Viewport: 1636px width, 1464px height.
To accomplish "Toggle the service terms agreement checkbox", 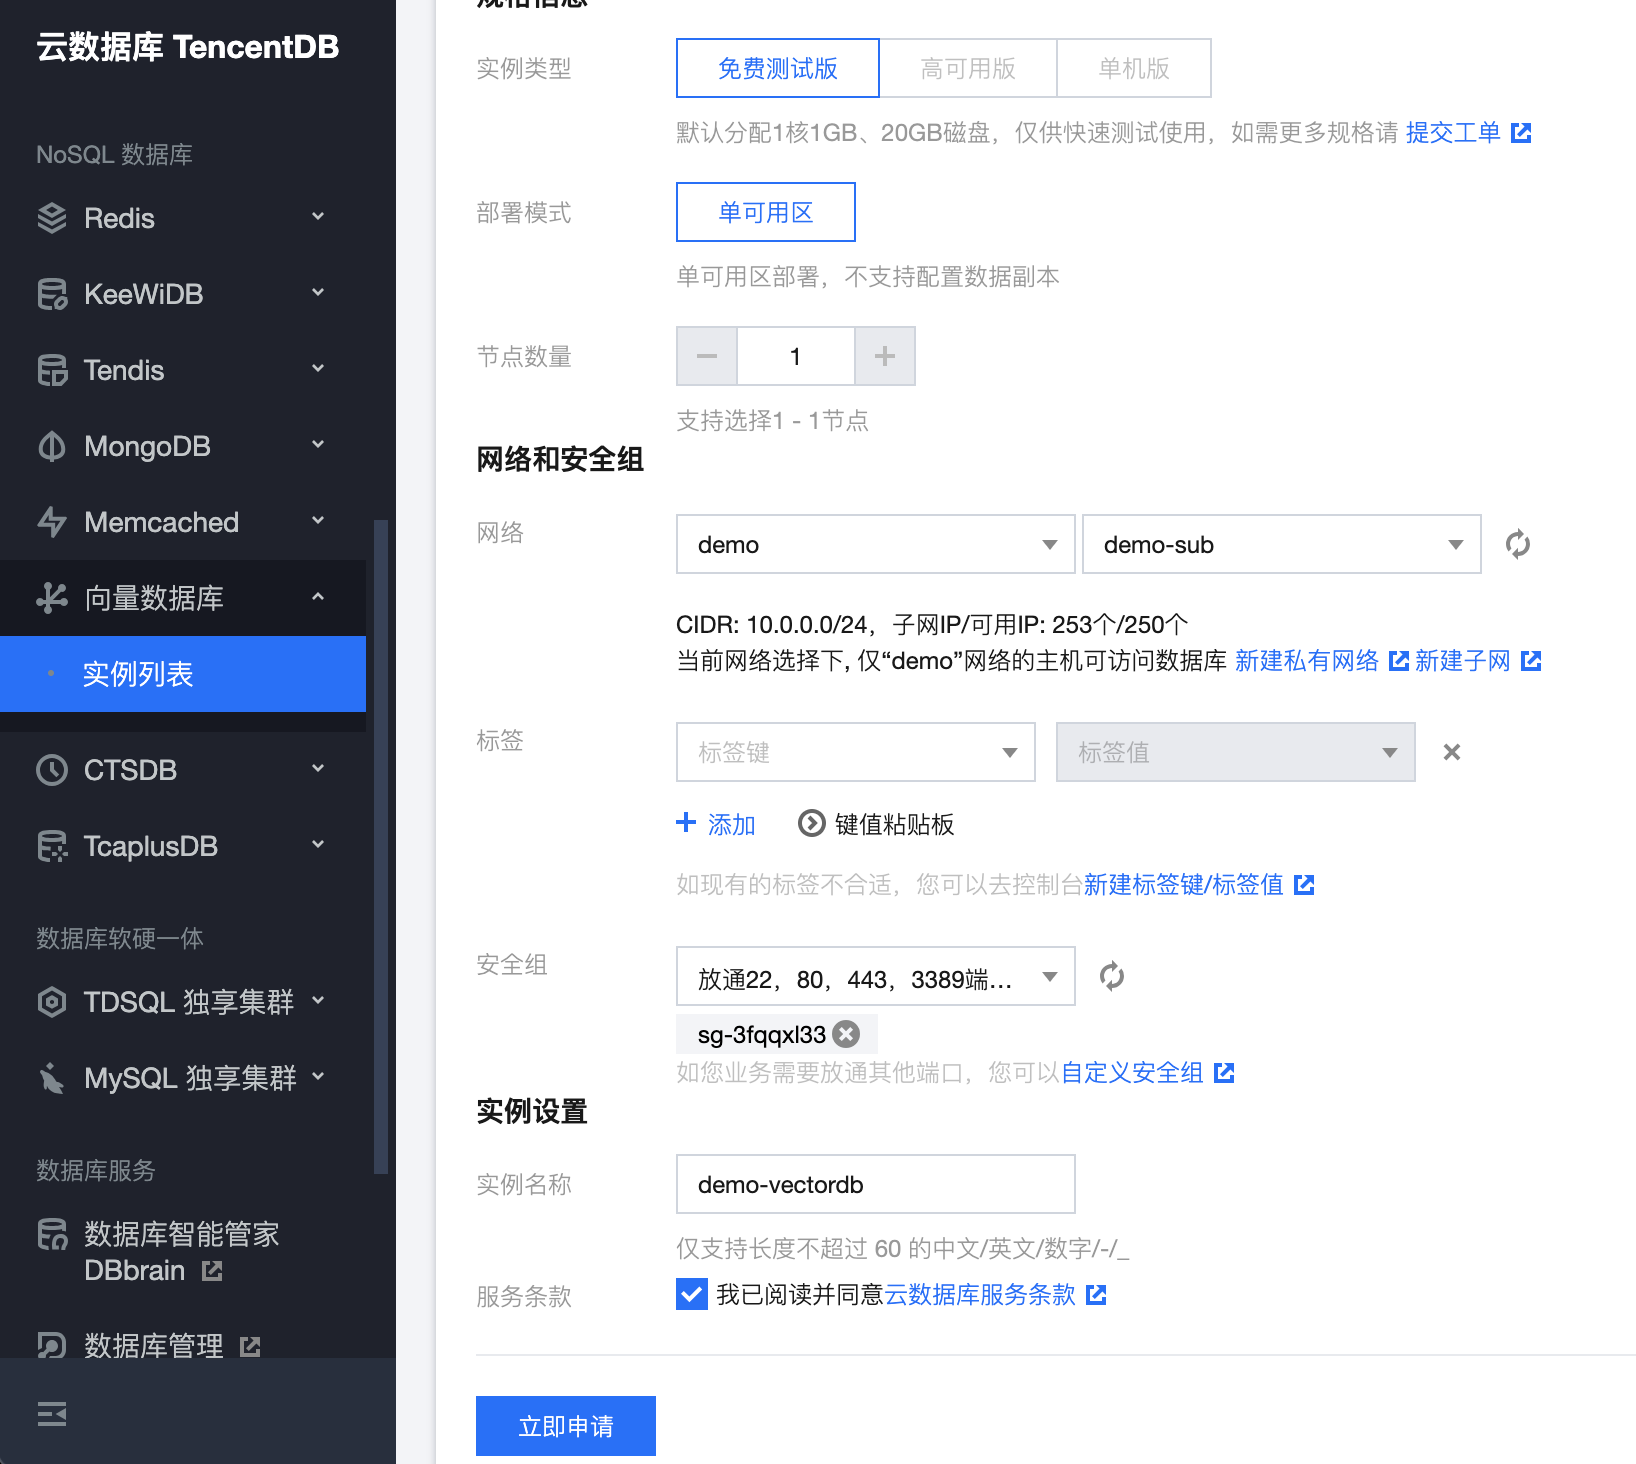I will (692, 1294).
